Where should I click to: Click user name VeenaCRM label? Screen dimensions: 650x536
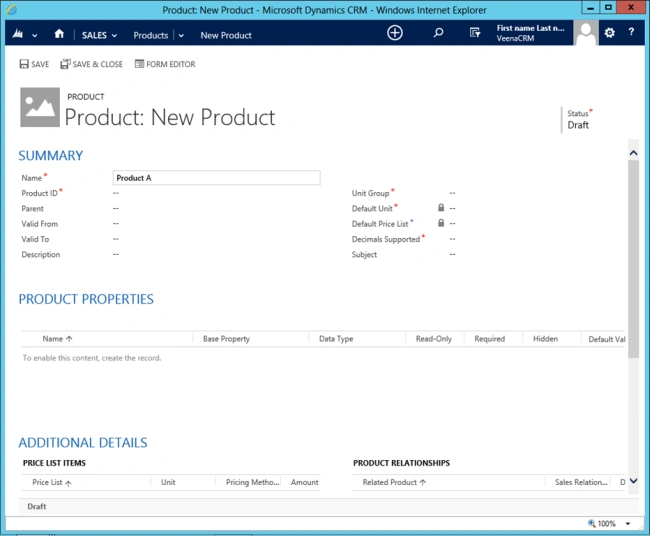[515, 38]
